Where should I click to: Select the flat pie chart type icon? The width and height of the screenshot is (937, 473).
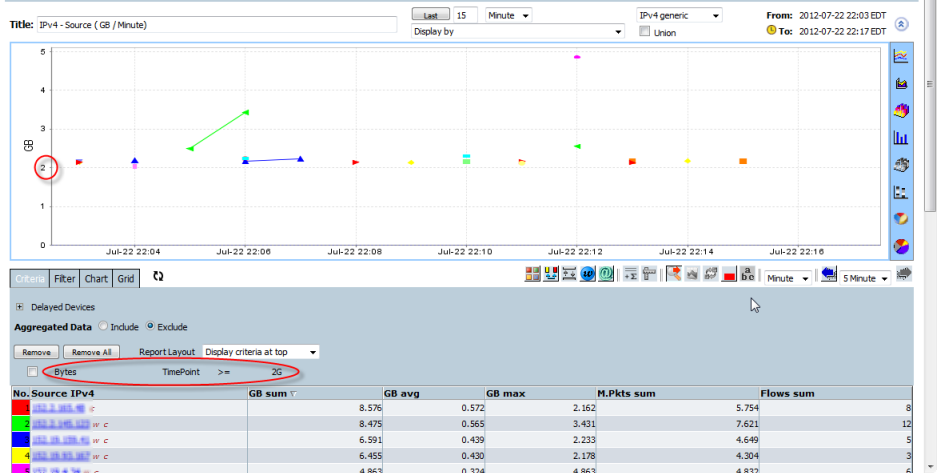(x=901, y=245)
